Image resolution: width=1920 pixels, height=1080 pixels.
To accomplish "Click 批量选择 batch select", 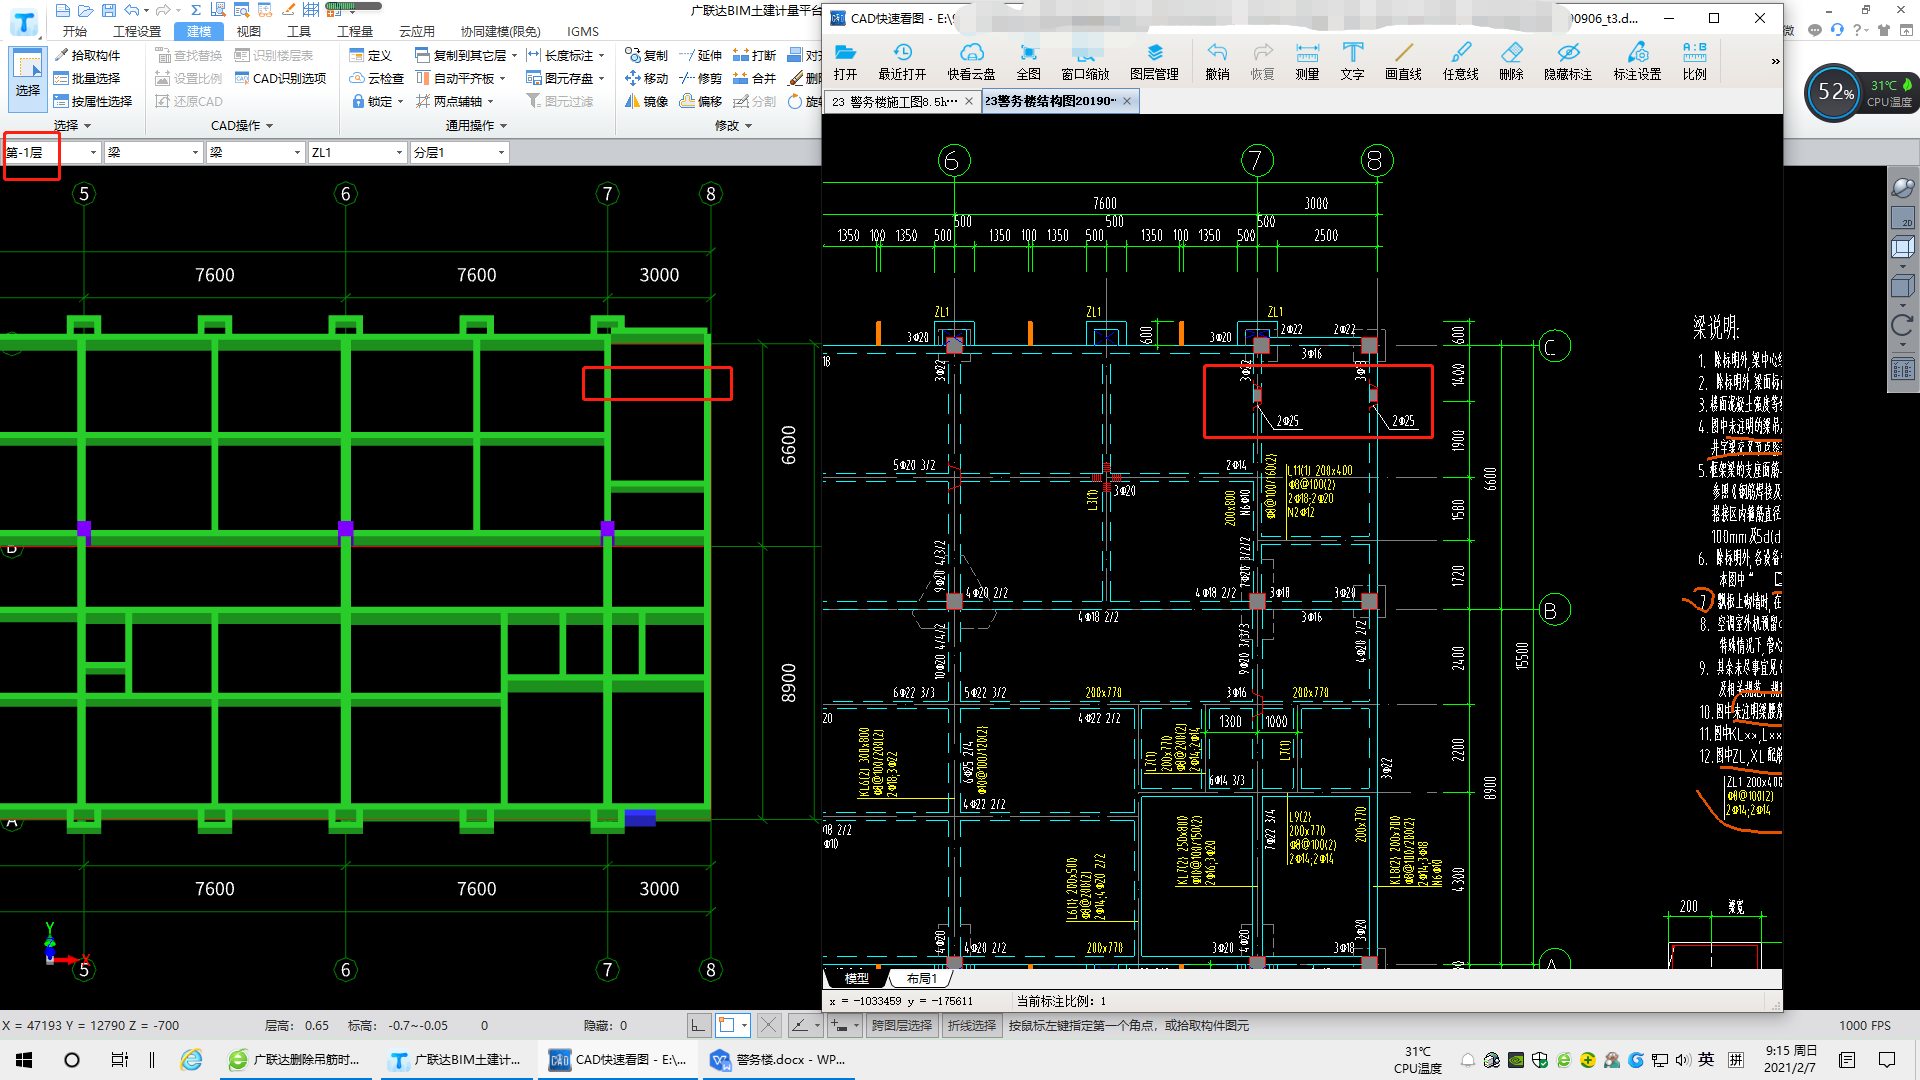I will [87, 78].
